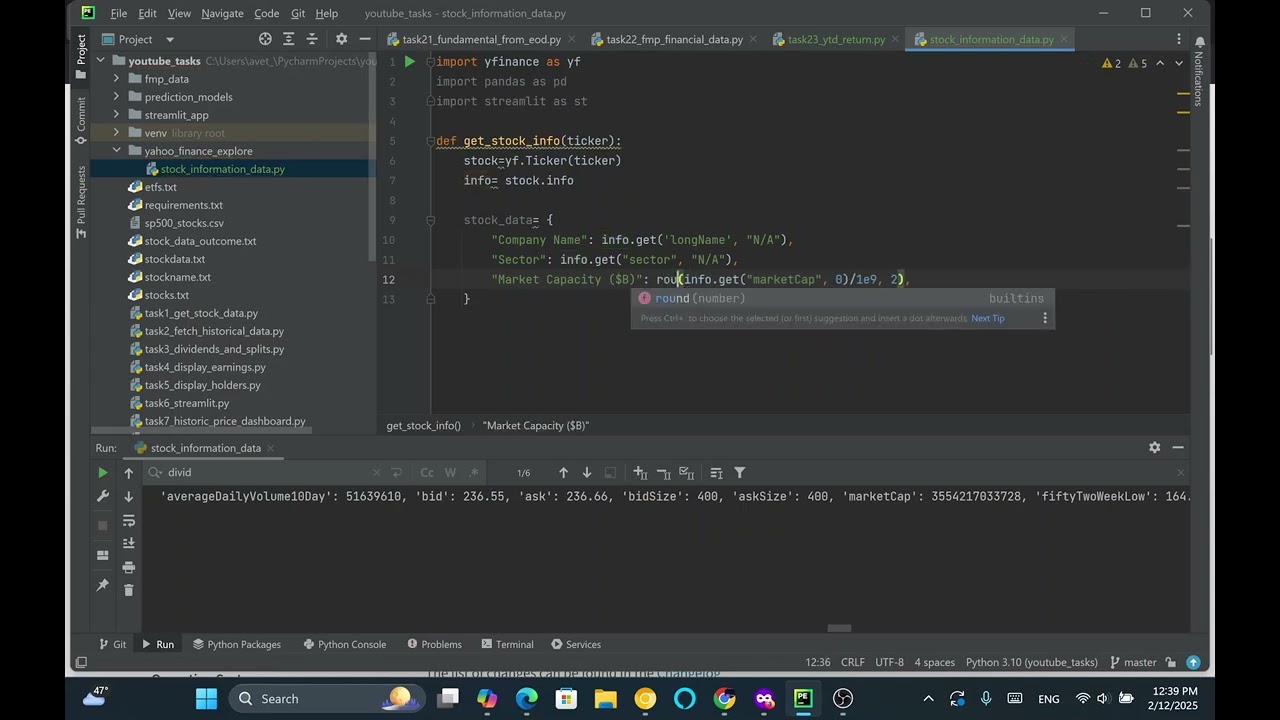Expand the streamlit_app folder
Viewport: 1280px width, 720px height.
pyautogui.click(x=117, y=115)
